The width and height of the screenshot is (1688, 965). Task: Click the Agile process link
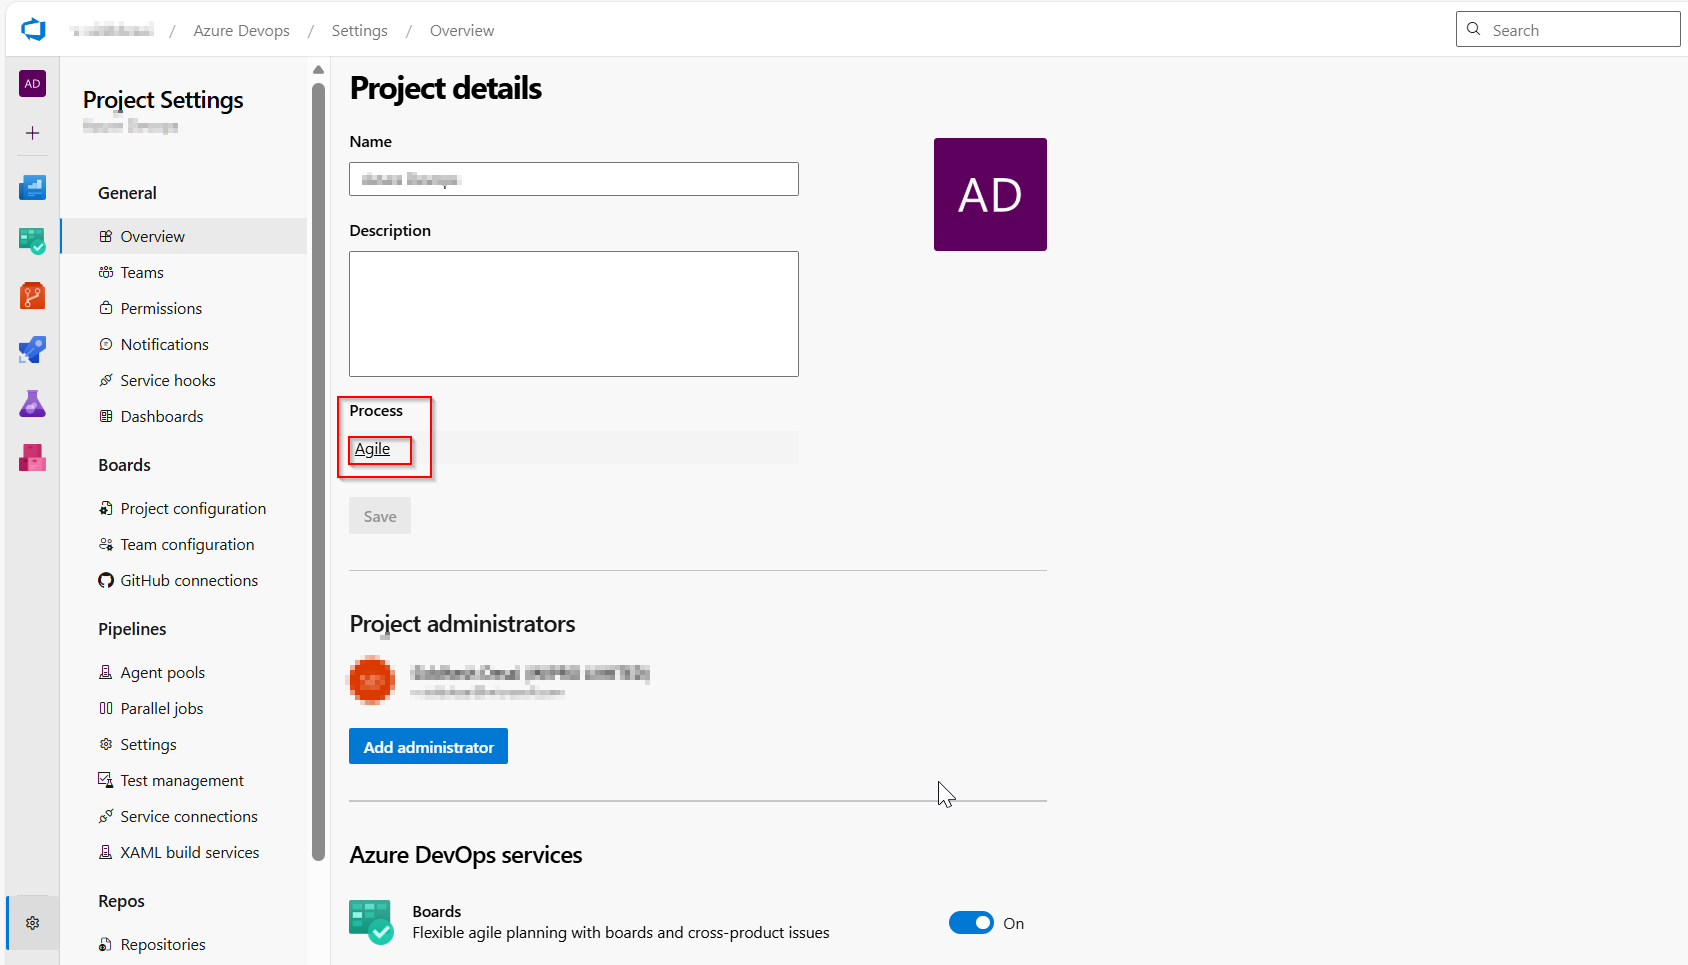[x=372, y=449]
